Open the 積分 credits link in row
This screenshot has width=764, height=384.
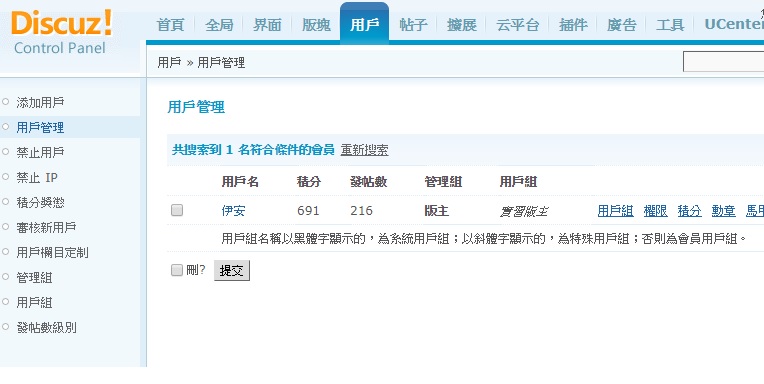click(x=689, y=211)
